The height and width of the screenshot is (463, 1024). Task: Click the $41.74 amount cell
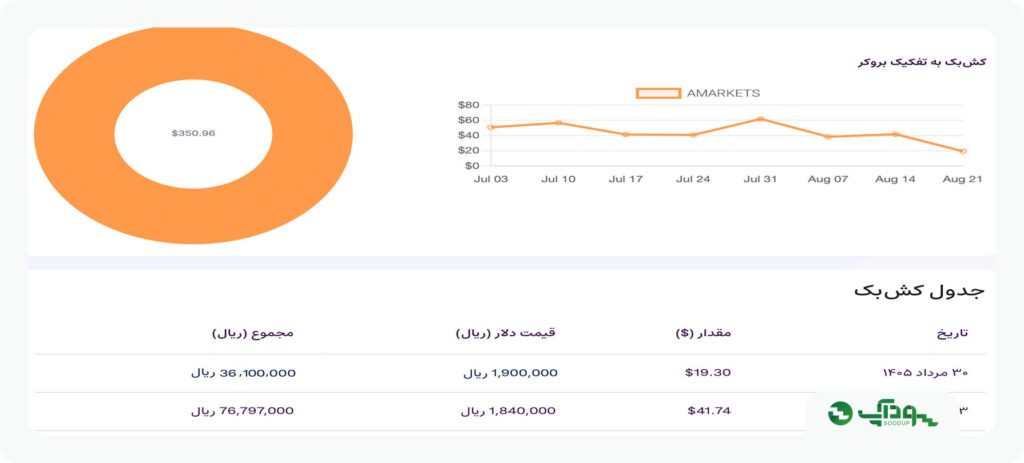(x=709, y=411)
